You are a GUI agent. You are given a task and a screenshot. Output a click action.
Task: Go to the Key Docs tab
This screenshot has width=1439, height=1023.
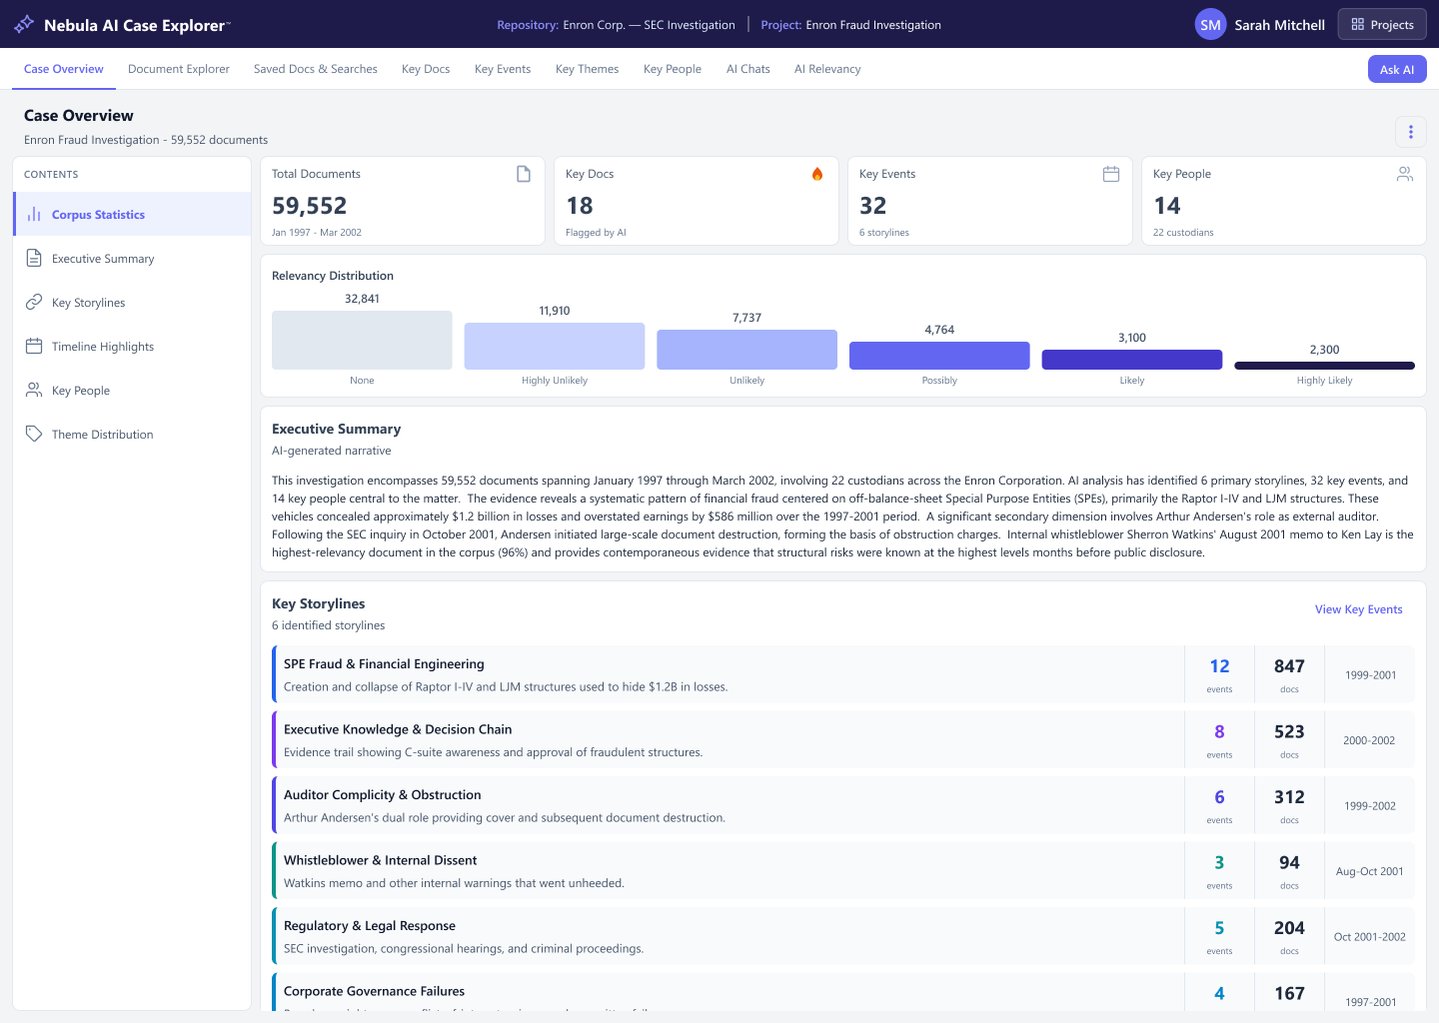(x=426, y=69)
